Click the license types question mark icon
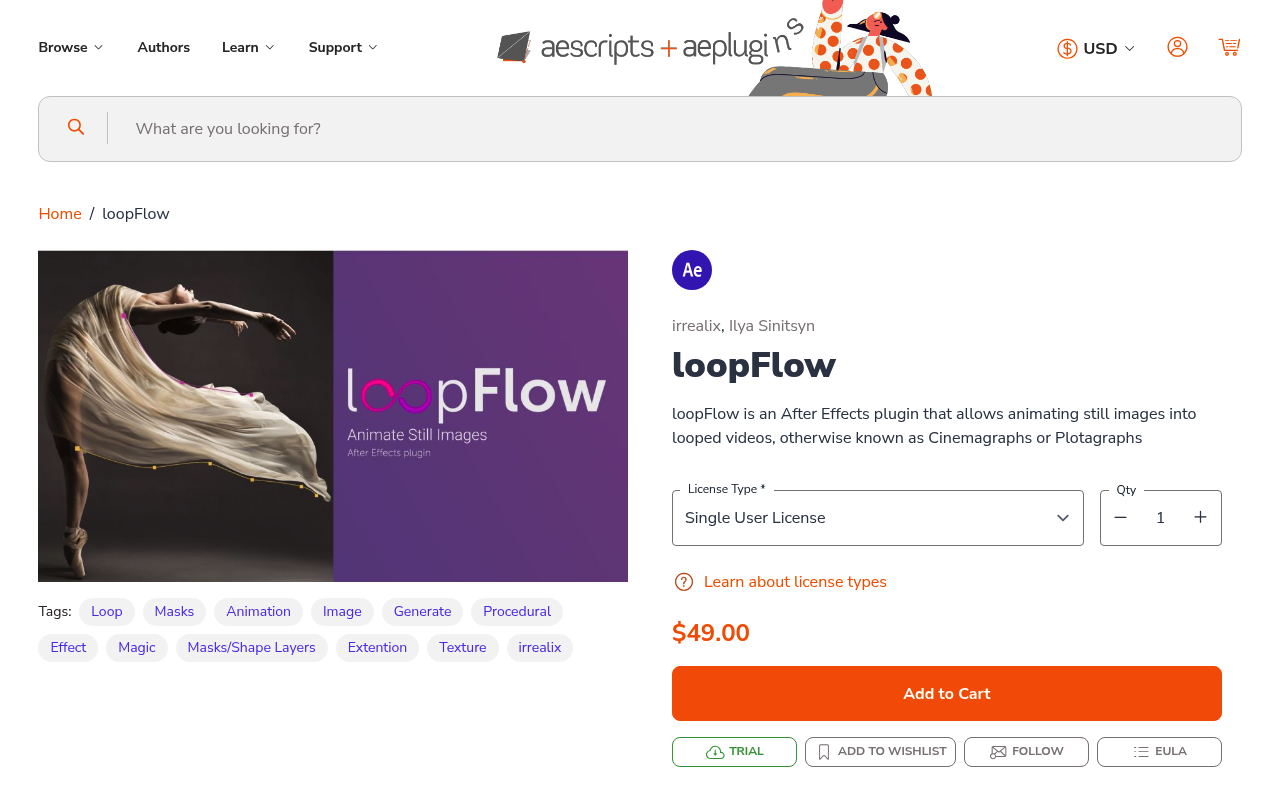The width and height of the screenshot is (1280, 800). pyautogui.click(x=683, y=582)
